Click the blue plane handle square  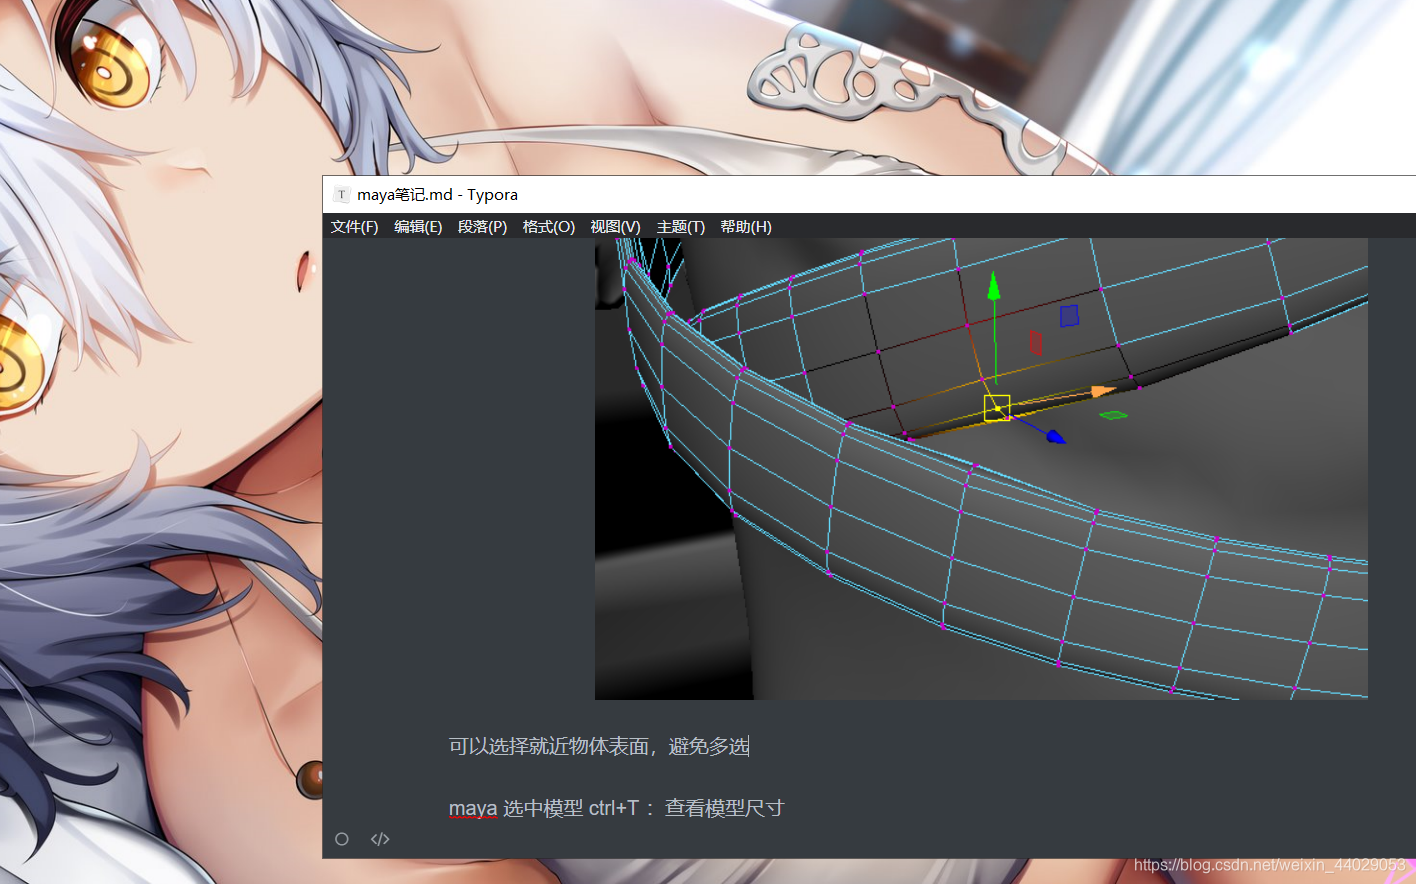(x=1069, y=316)
